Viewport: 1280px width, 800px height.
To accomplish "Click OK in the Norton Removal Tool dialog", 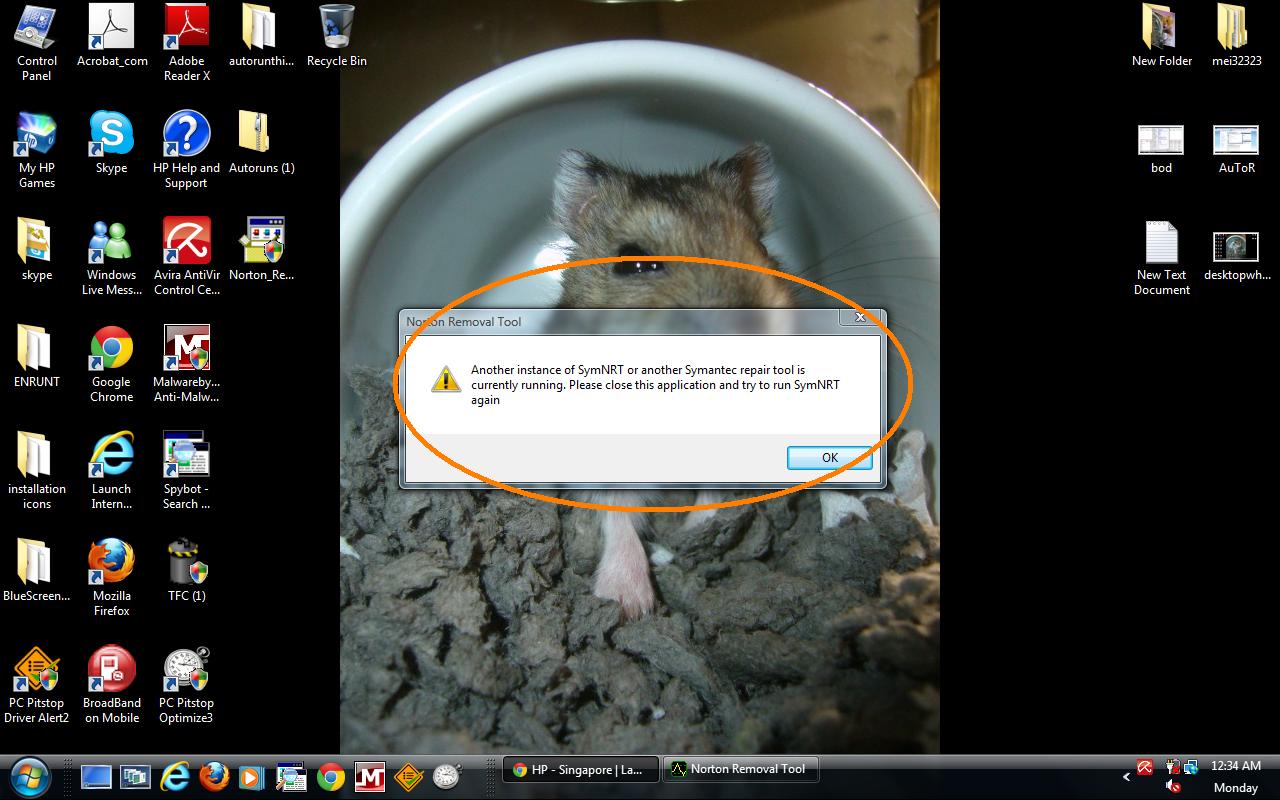I will [829, 457].
